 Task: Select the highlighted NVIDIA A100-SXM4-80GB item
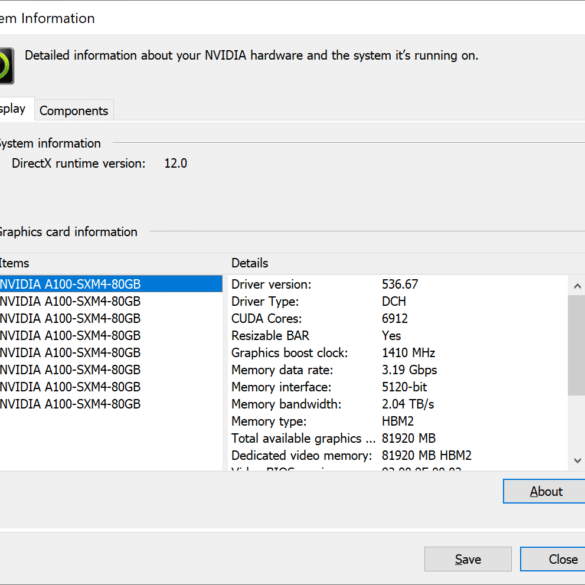111,284
